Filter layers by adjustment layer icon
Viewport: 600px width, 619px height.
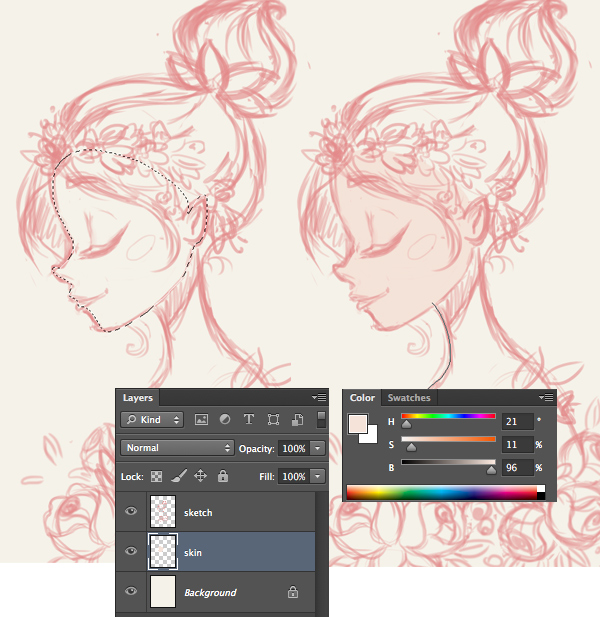[x=225, y=419]
